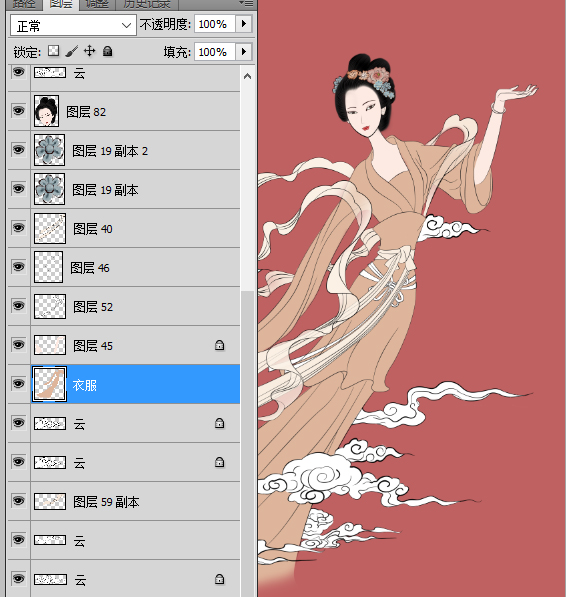Click the face thumbnail of 图层 82
This screenshot has width=566, height=597.
click(46, 111)
